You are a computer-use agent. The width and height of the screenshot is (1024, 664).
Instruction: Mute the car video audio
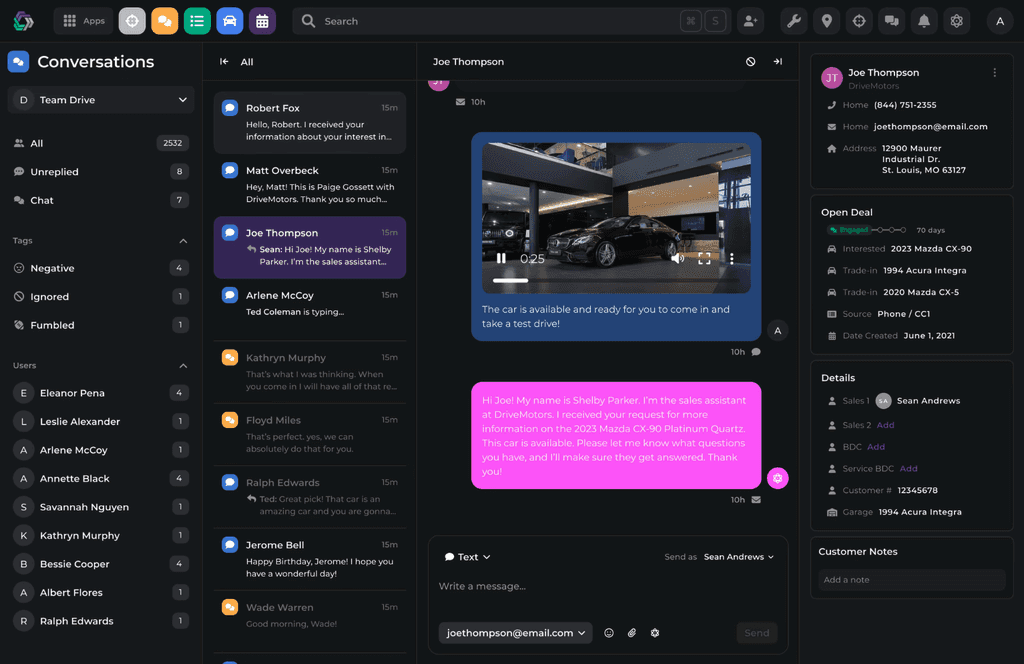pos(677,257)
